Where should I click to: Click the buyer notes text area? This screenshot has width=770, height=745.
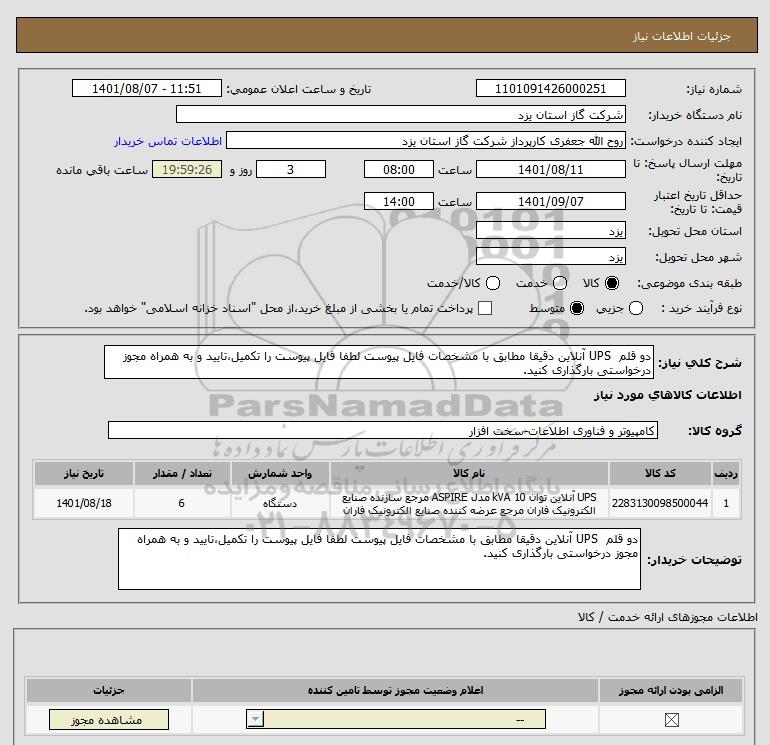(x=379, y=559)
